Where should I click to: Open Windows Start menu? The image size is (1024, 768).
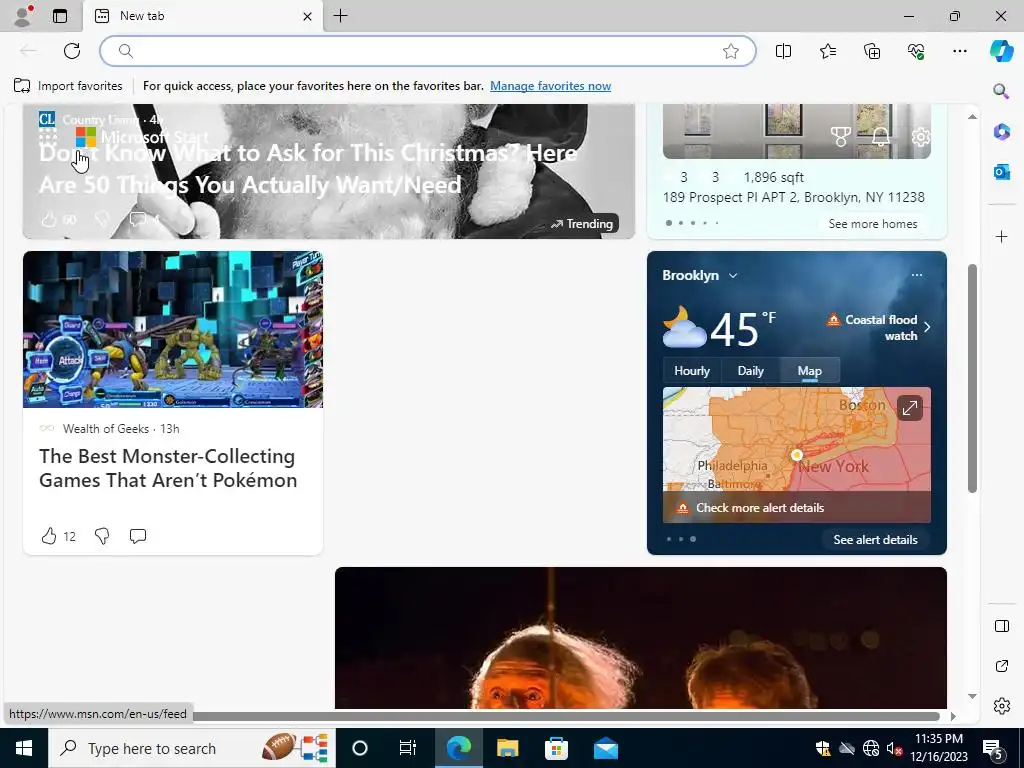coord(24,748)
